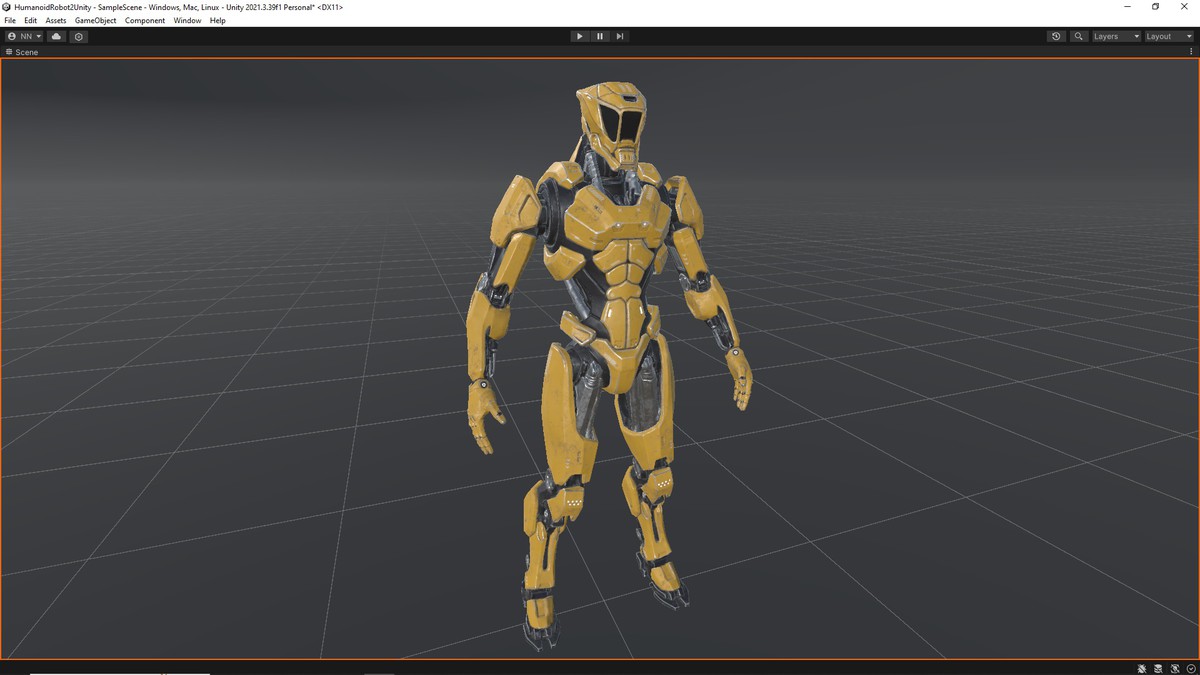Open the debug attach icon in status bar

1141,668
